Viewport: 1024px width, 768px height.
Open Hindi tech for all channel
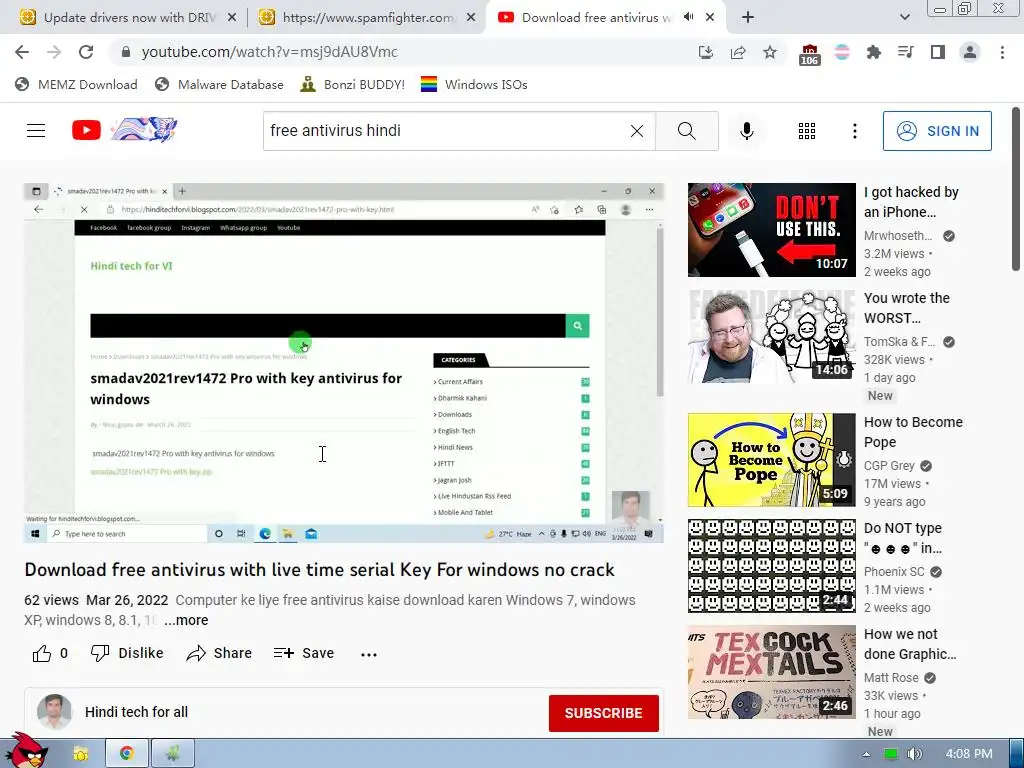coord(136,712)
